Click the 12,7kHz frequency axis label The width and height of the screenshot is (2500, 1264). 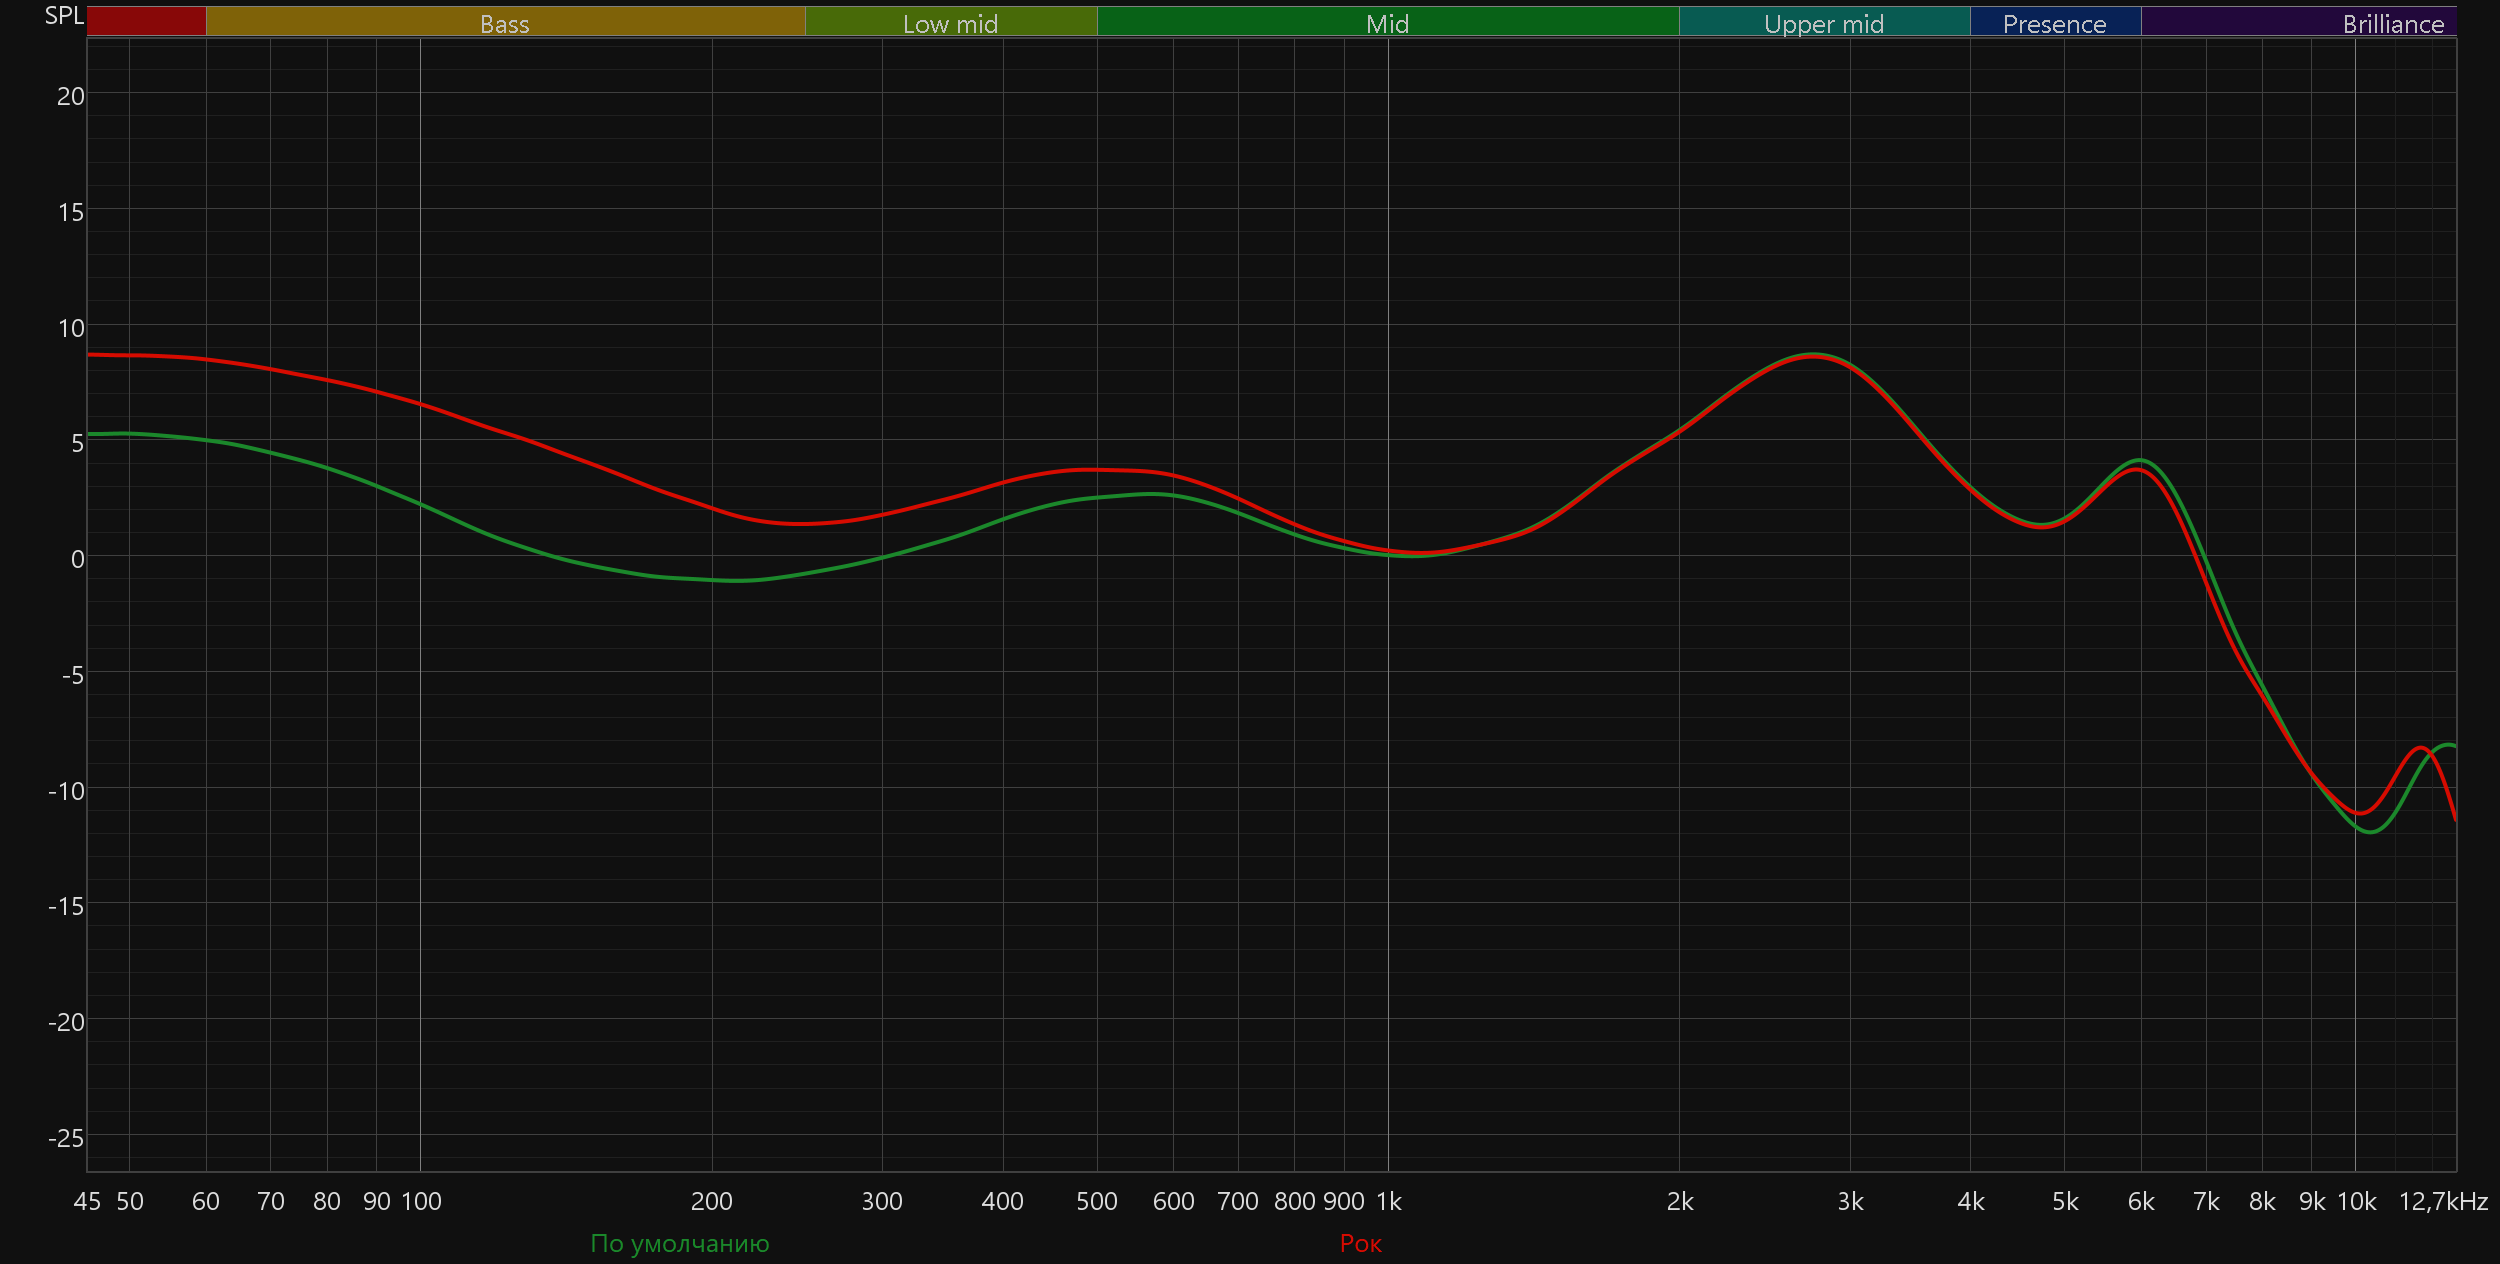[2443, 1201]
